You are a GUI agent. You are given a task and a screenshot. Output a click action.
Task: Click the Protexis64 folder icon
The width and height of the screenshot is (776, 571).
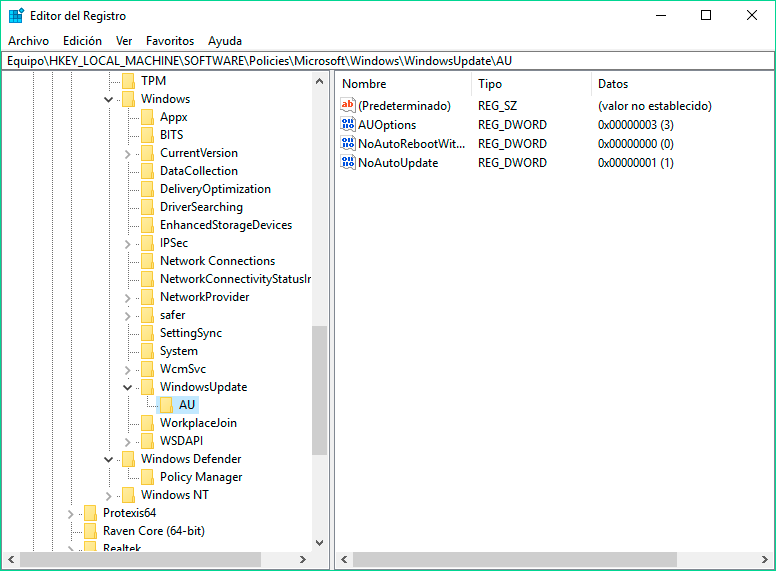[x=90, y=513]
